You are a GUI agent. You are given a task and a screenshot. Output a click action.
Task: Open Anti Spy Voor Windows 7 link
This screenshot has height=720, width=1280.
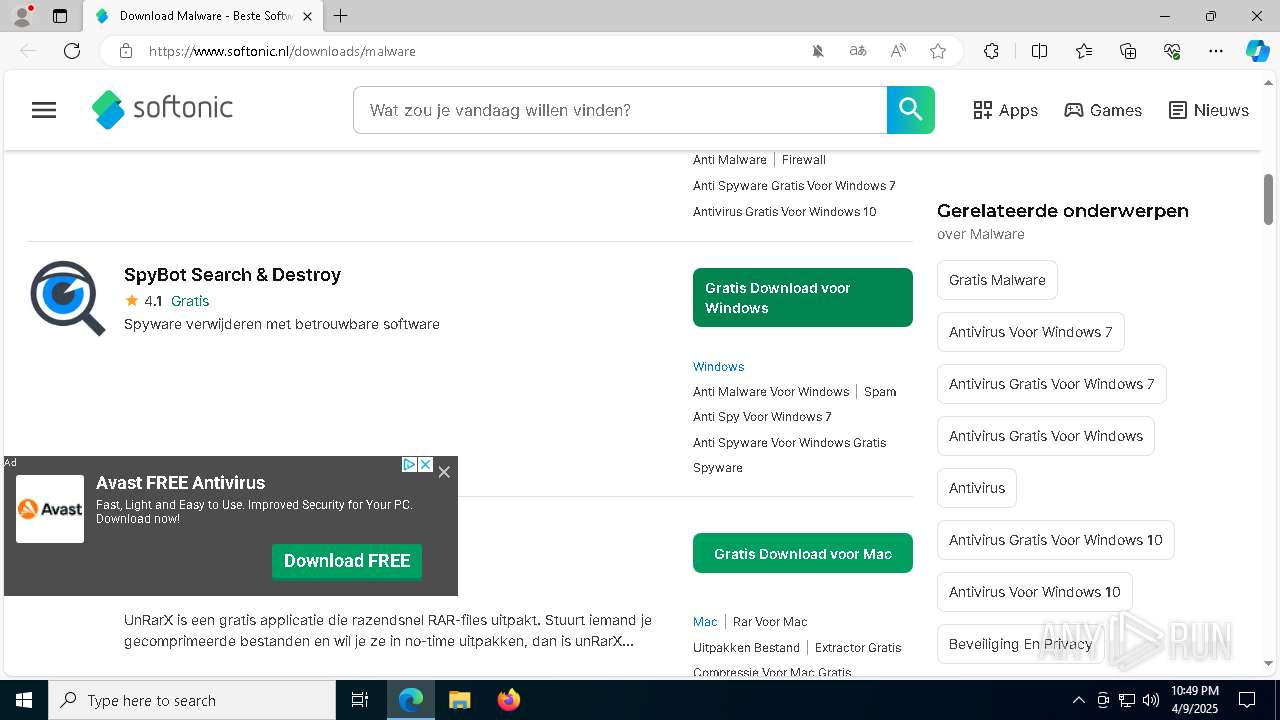[762, 417]
